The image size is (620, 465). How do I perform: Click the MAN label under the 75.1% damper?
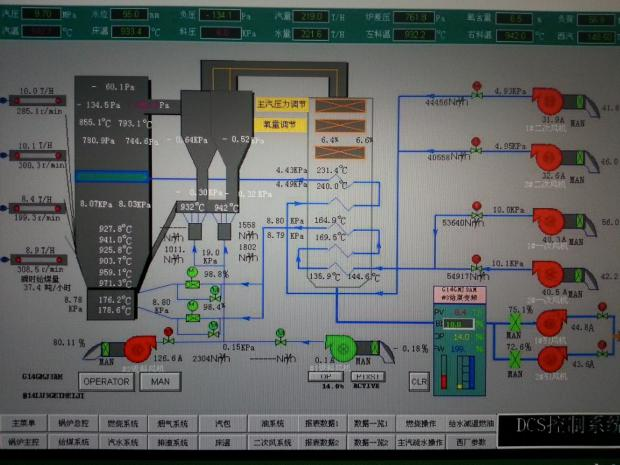pos(514,336)
